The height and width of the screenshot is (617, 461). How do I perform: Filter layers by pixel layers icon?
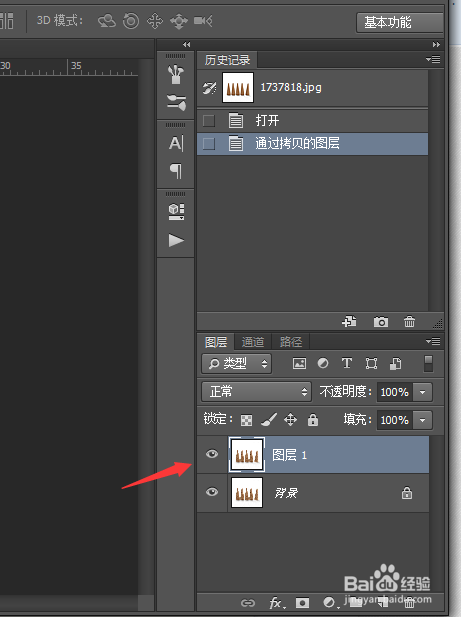pyautogui.click(x=299, y=363)
